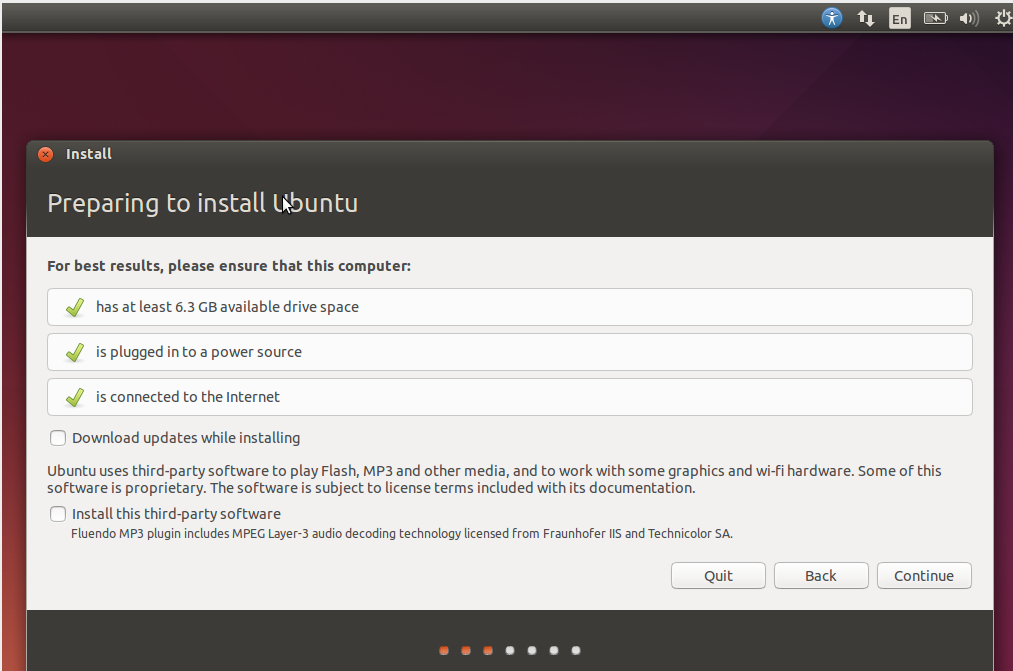Click the Quit button

tap(718, 575)
